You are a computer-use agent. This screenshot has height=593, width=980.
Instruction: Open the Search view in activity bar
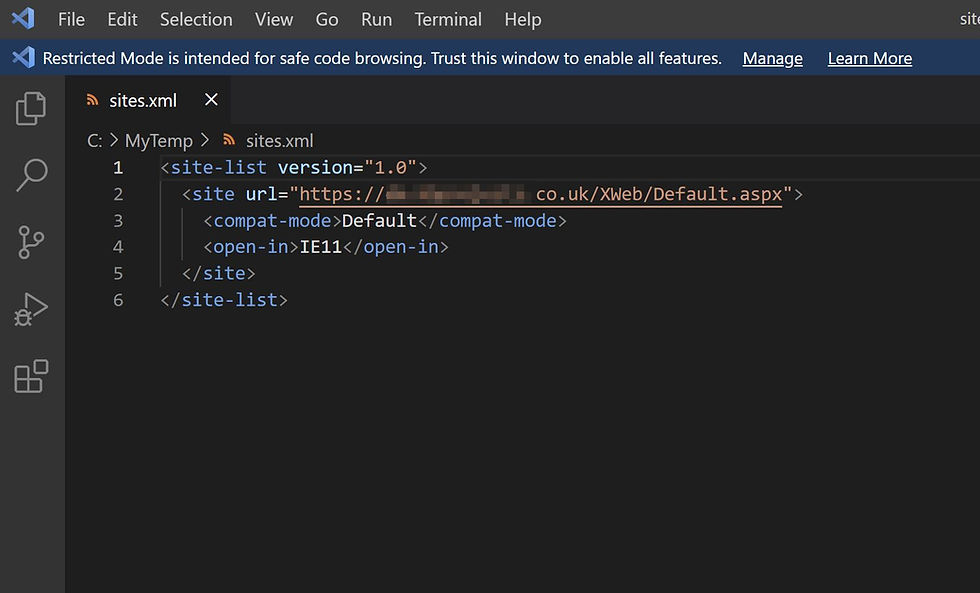click(31, 175)
